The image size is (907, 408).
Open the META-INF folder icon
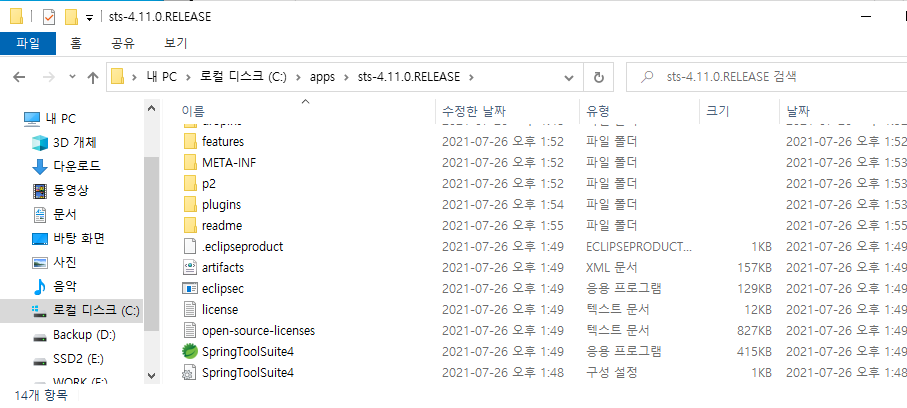click(x=190, y=163)
